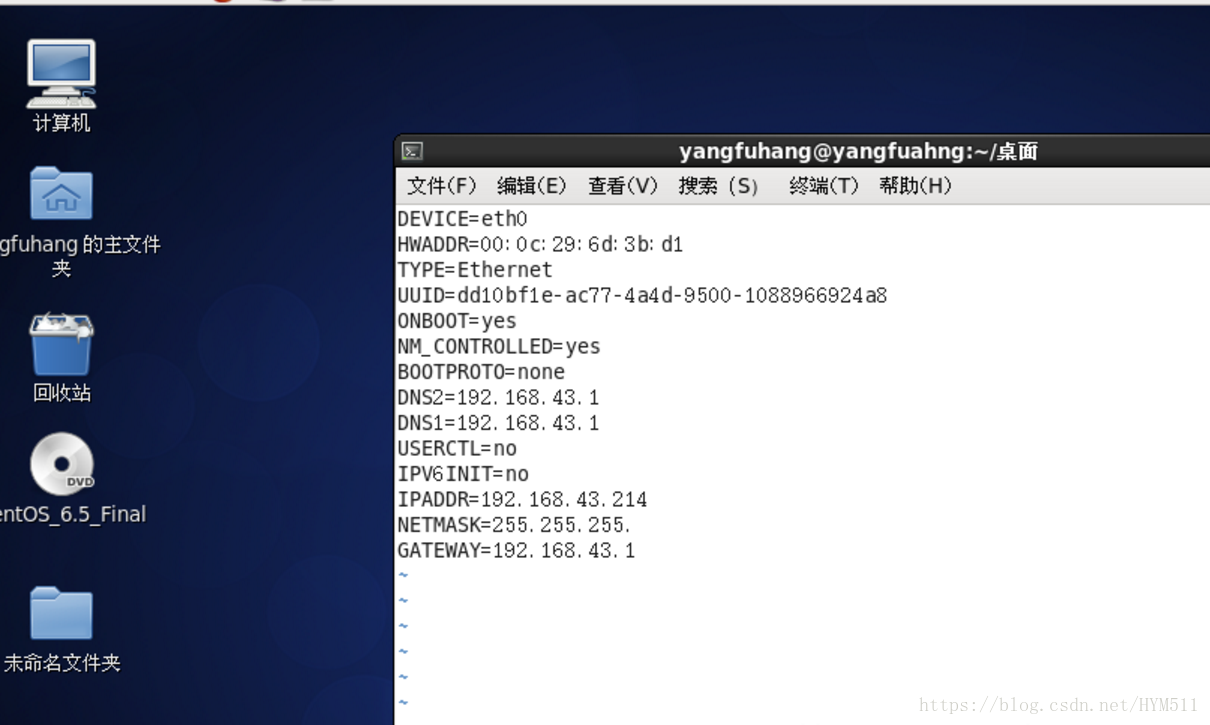Open the 编辑(E) menu

[x=532, y=186]
